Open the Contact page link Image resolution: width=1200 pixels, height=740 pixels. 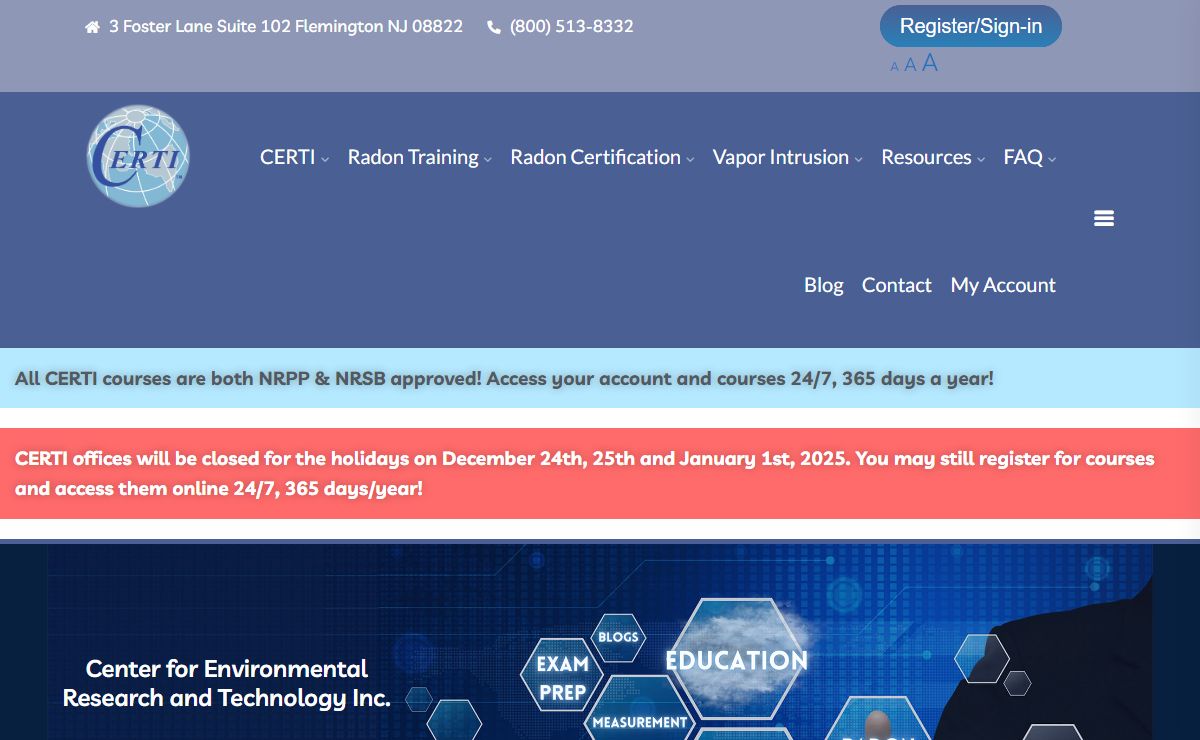897,285
